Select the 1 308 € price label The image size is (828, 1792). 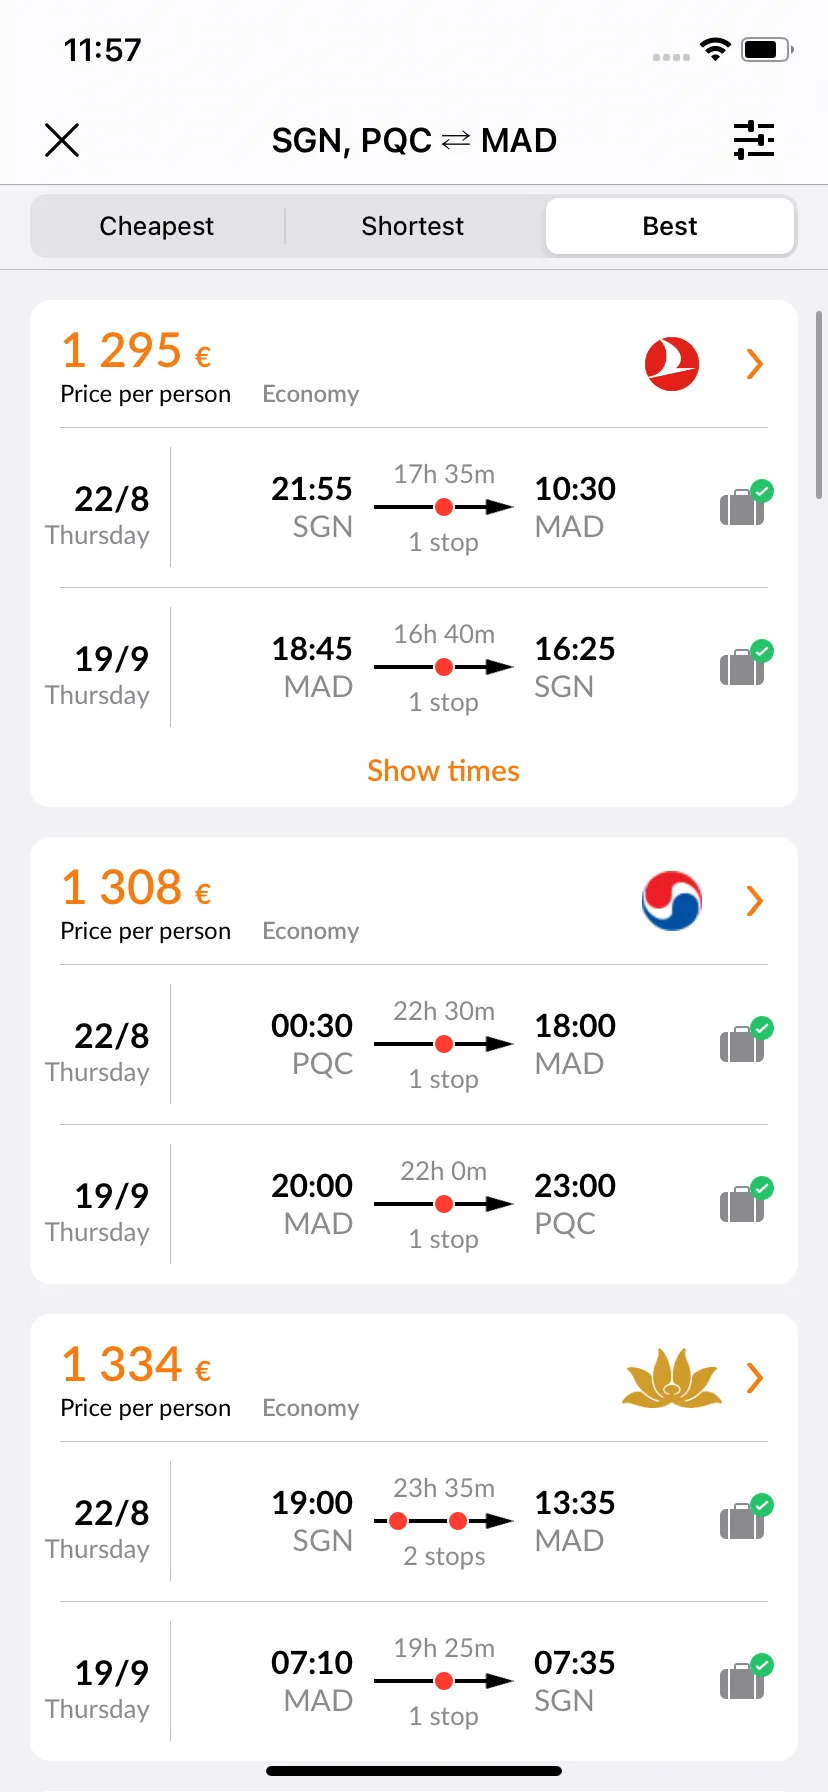136,887
